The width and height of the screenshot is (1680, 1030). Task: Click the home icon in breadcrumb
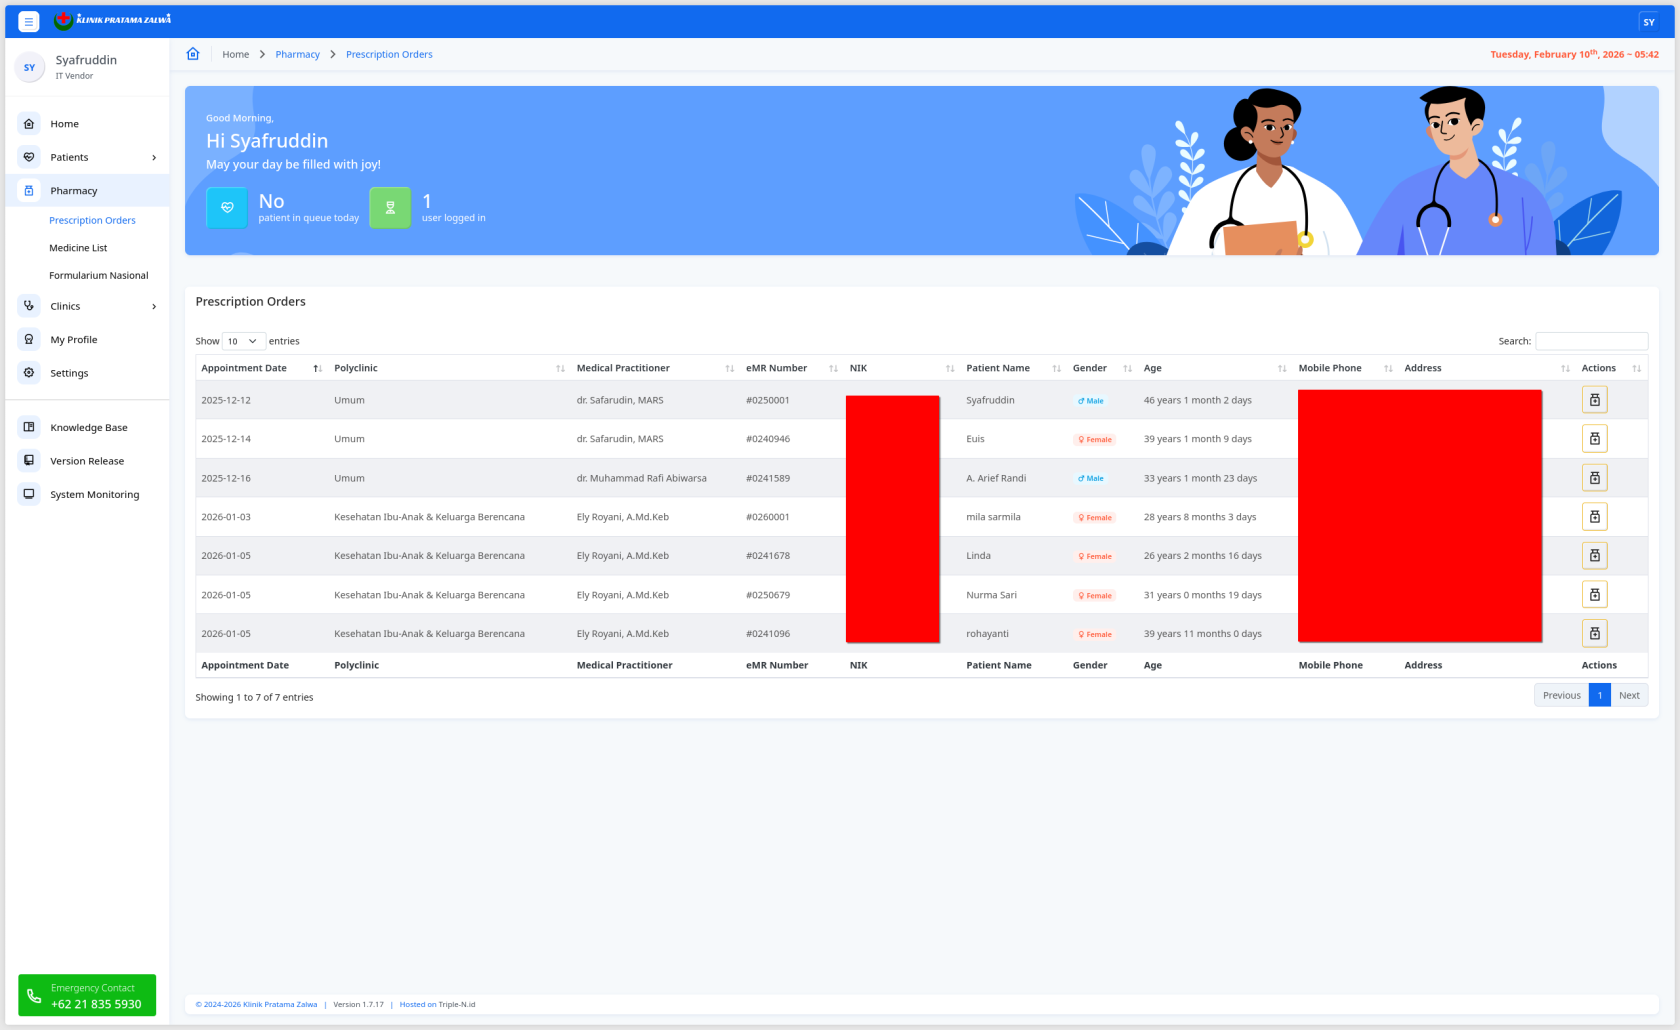[193, 54]
